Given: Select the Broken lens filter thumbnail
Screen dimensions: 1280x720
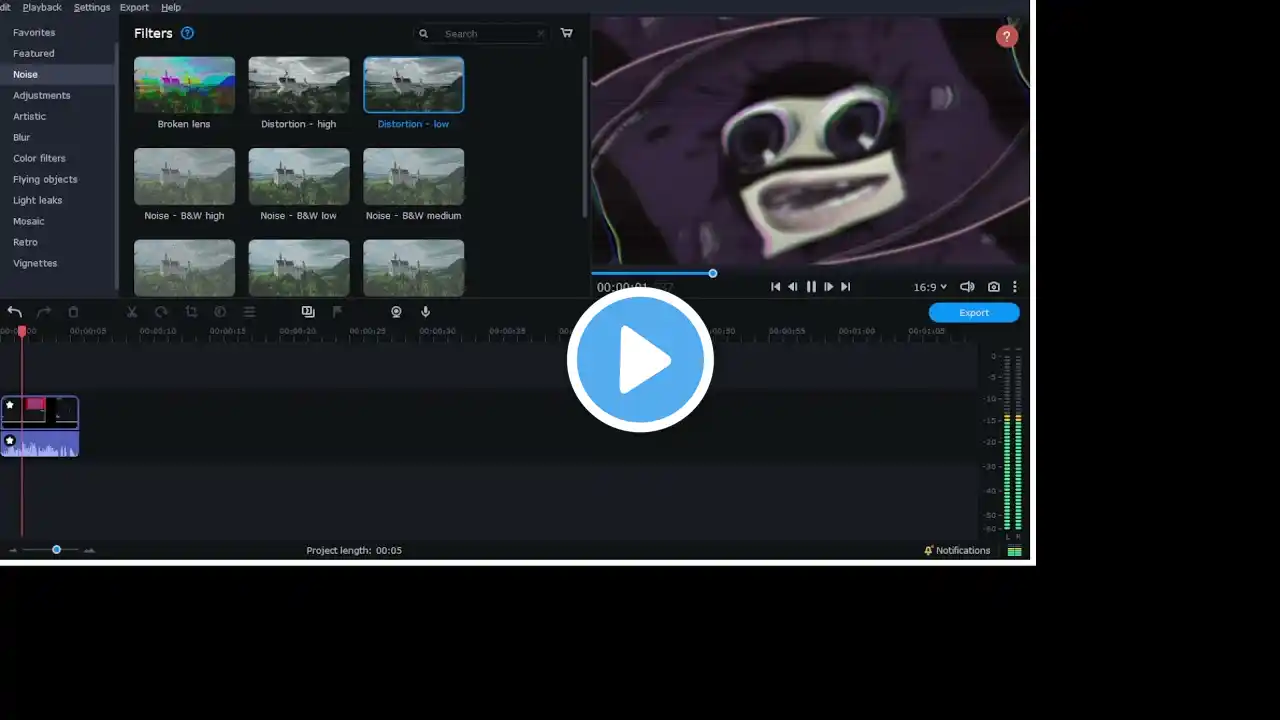Looking at the screenshot, I should click(184, 85).
